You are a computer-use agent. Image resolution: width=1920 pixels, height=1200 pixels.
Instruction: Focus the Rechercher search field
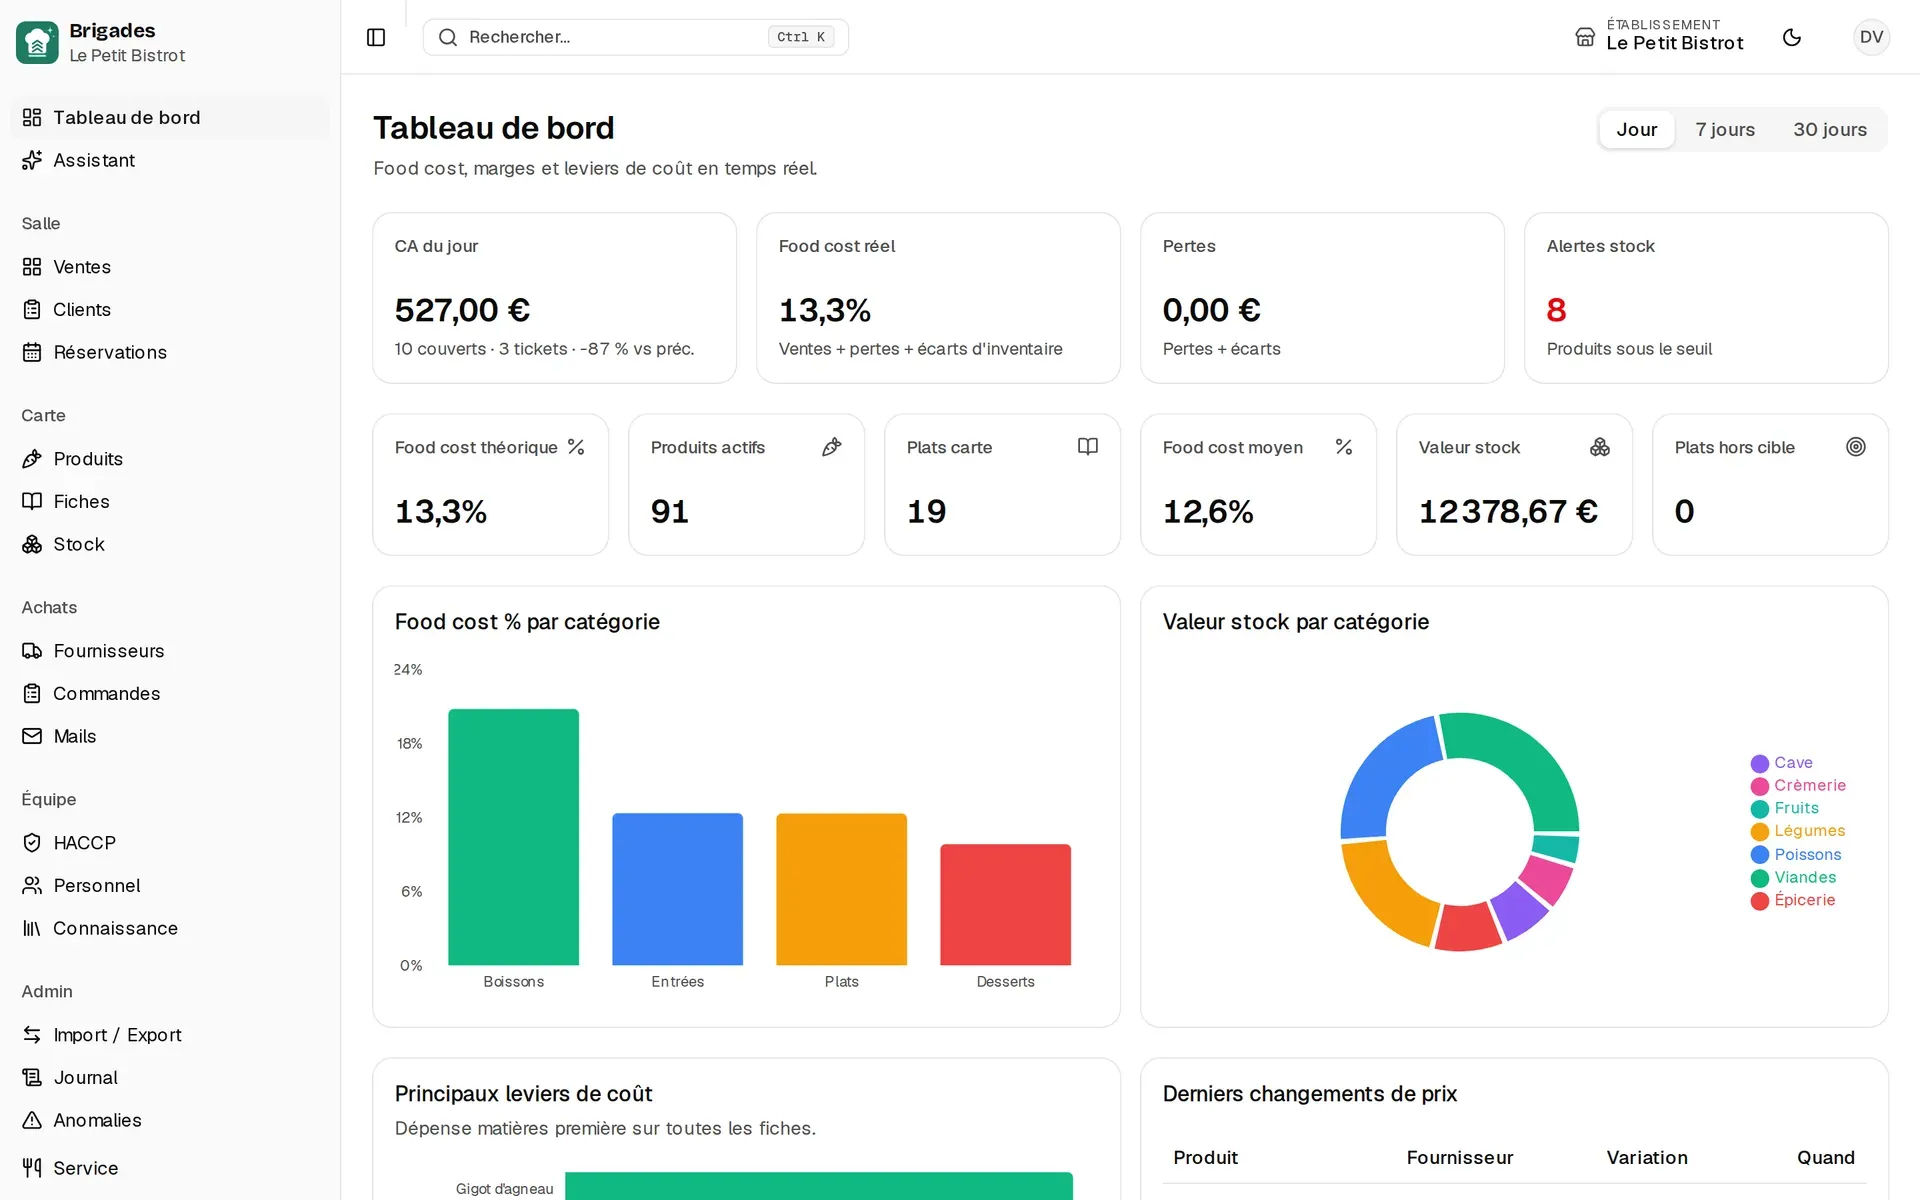[x=635, y=37]
